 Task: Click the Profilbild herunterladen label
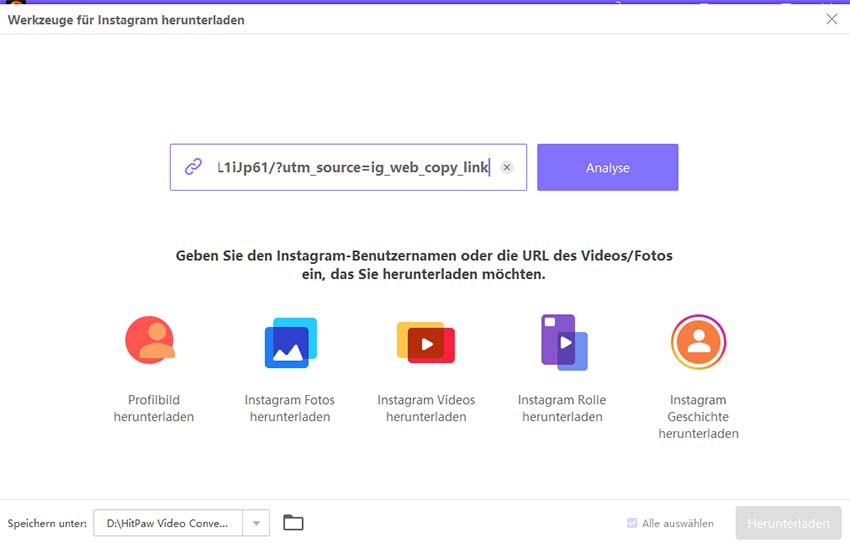tap(154, 408)
